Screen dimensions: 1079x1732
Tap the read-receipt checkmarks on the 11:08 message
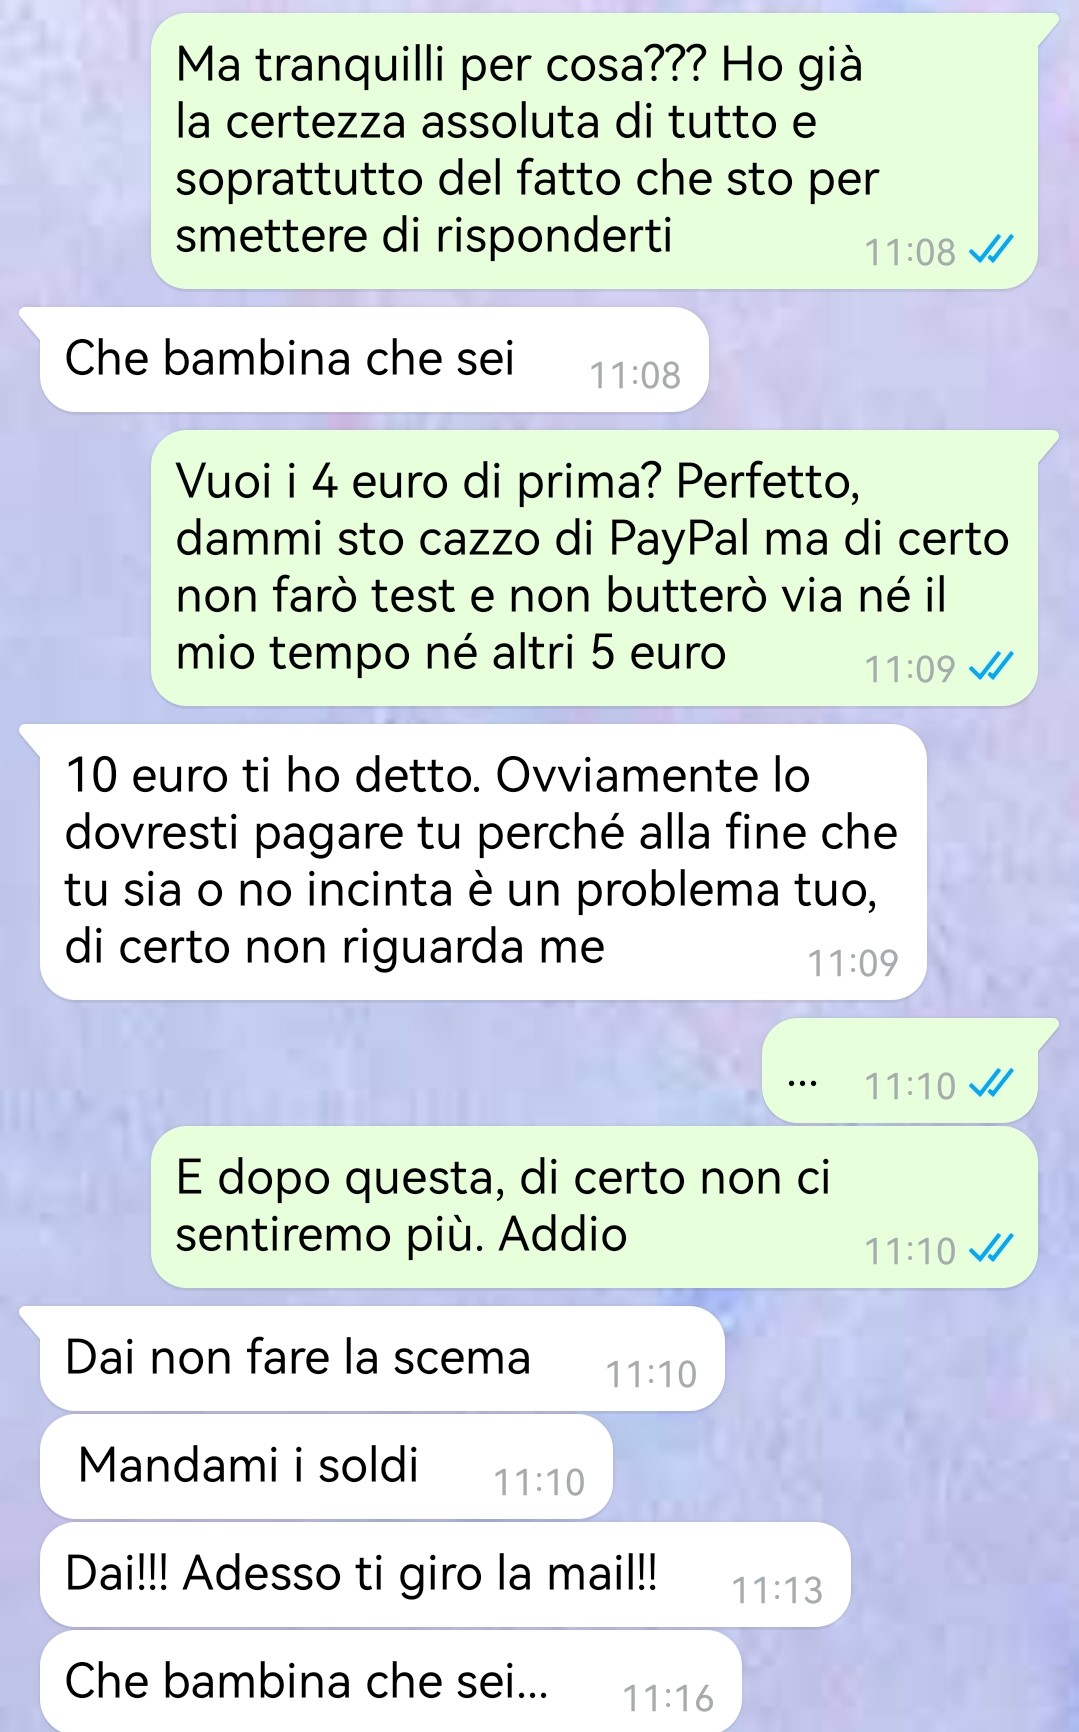[x=991, y=250]
